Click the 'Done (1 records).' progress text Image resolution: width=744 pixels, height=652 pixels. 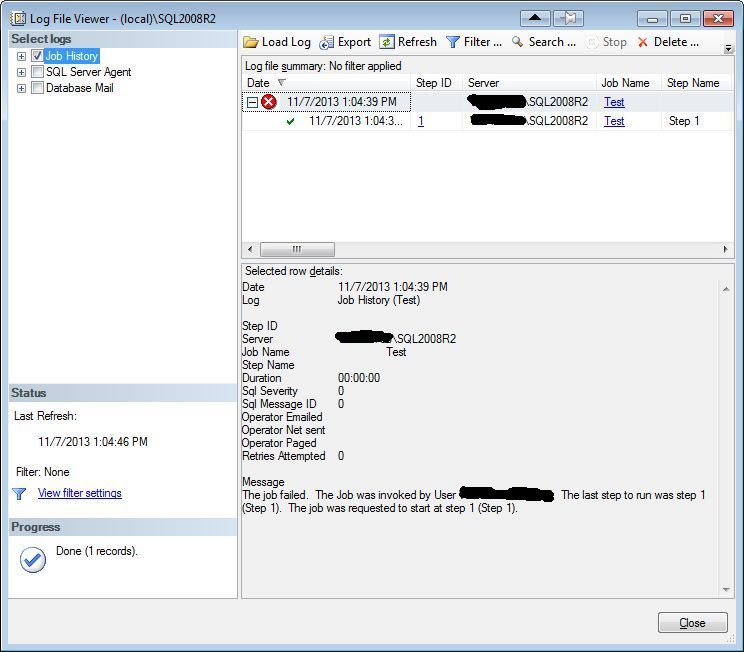[x=97, y=551]
